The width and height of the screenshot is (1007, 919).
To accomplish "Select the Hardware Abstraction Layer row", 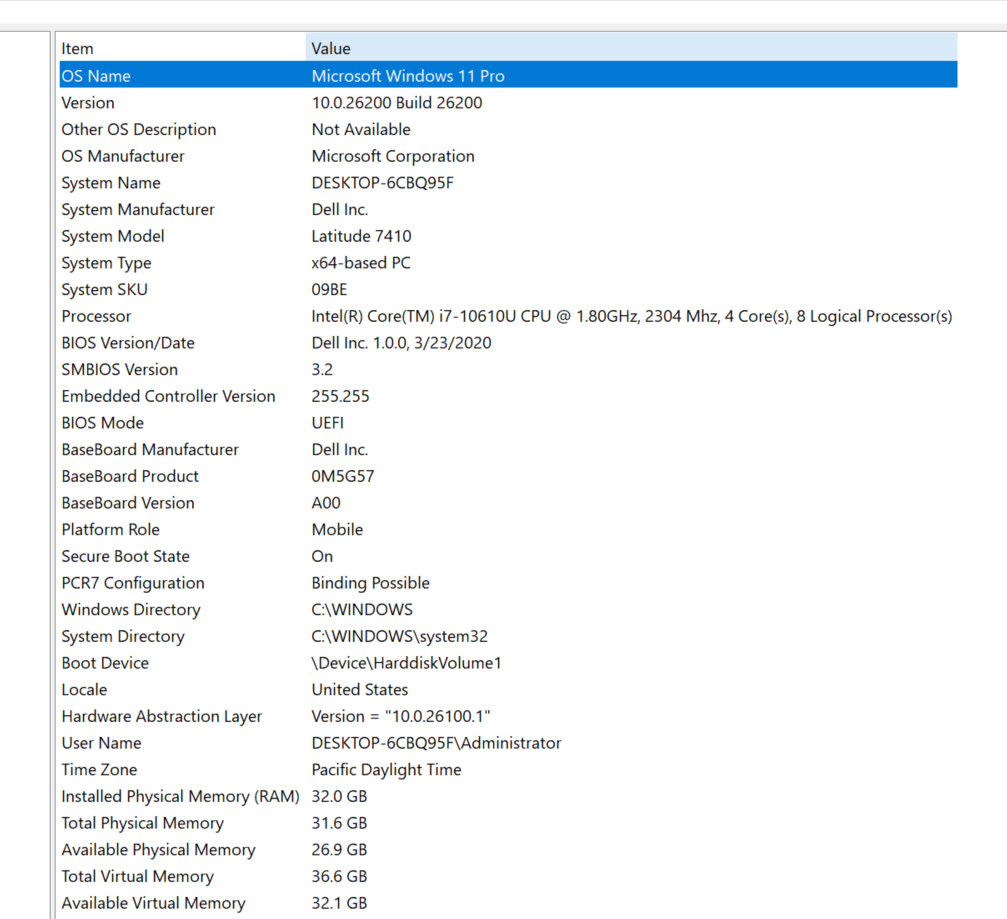I will click(x=508, y=716).
